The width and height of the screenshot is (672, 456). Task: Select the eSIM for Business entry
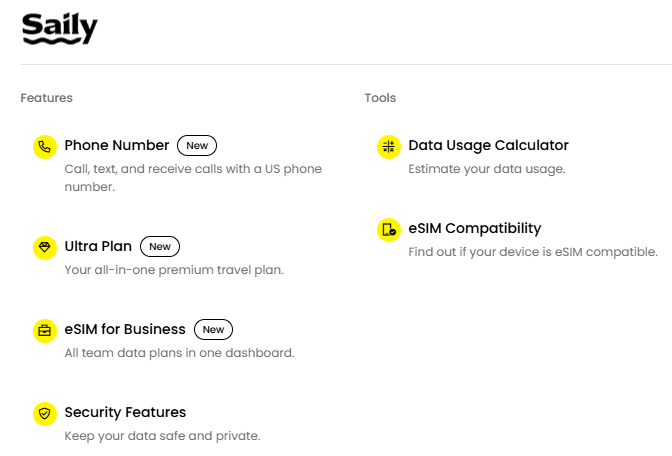pos(125,329)
